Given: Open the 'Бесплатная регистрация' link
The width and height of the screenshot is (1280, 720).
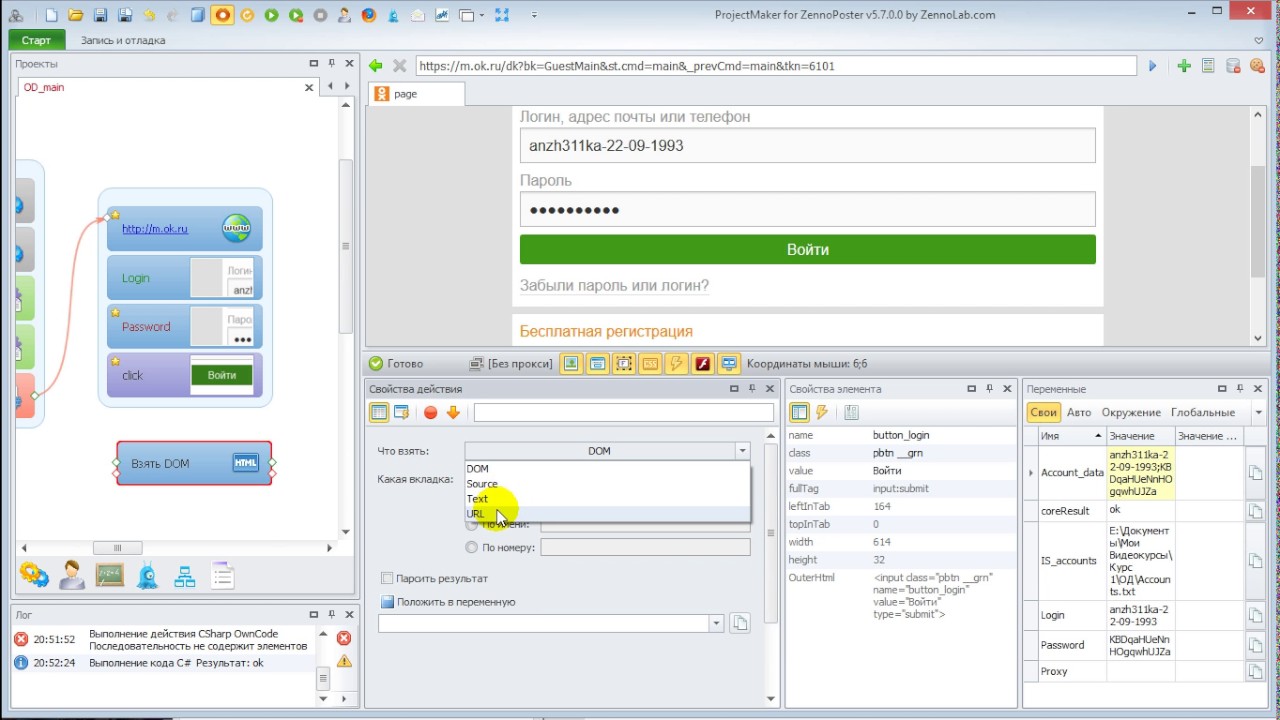Looking at the screenshot, I should (606, 331).
